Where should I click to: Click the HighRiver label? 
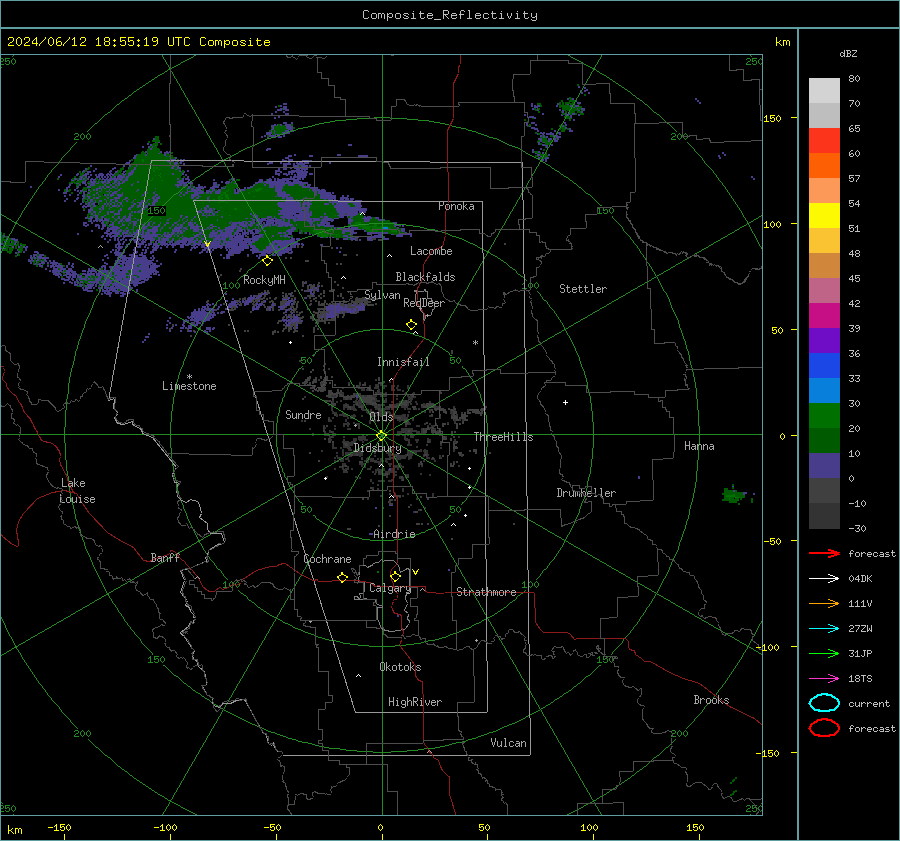click(415, 702)
